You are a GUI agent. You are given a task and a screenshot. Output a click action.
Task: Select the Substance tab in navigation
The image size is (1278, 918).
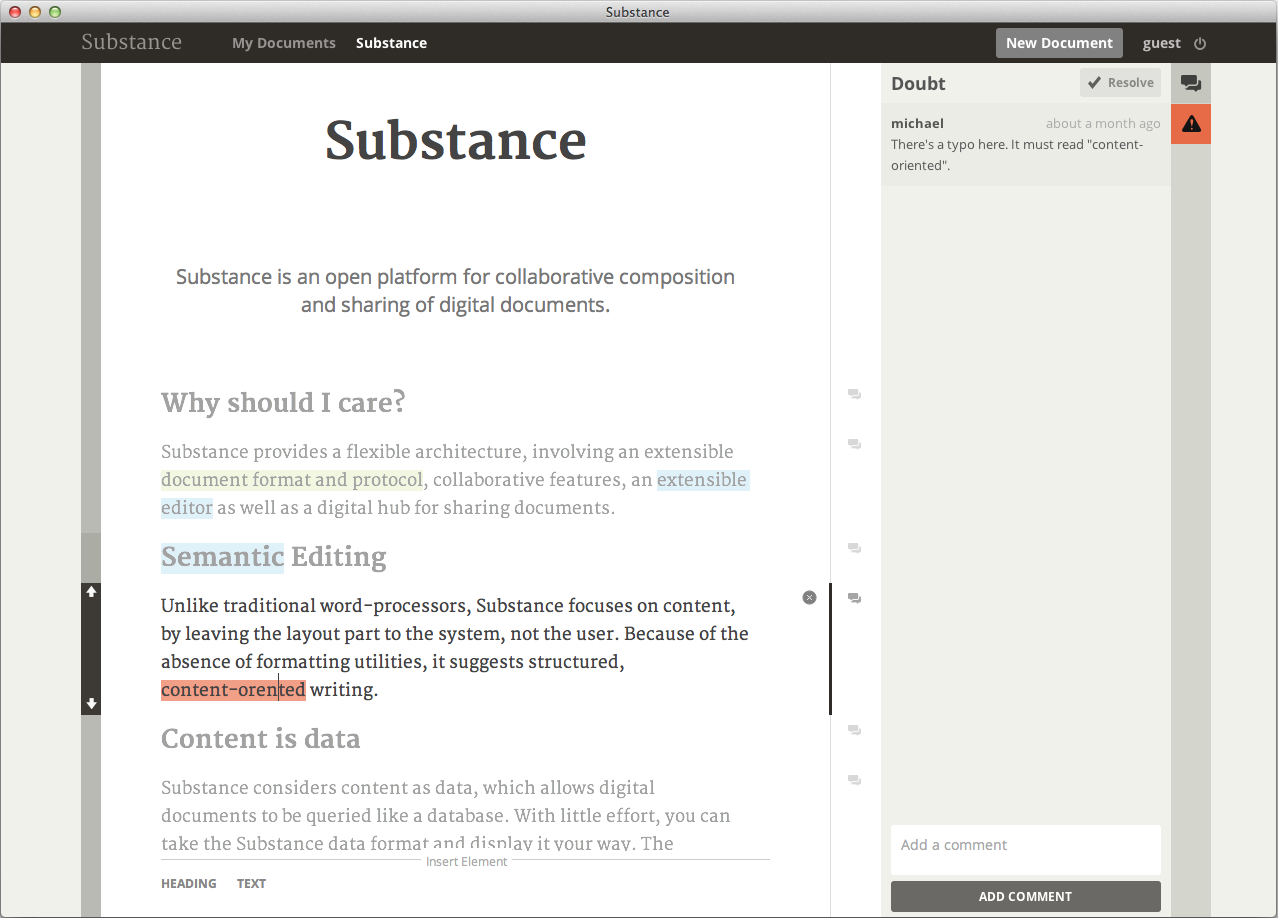pos(391,43)
